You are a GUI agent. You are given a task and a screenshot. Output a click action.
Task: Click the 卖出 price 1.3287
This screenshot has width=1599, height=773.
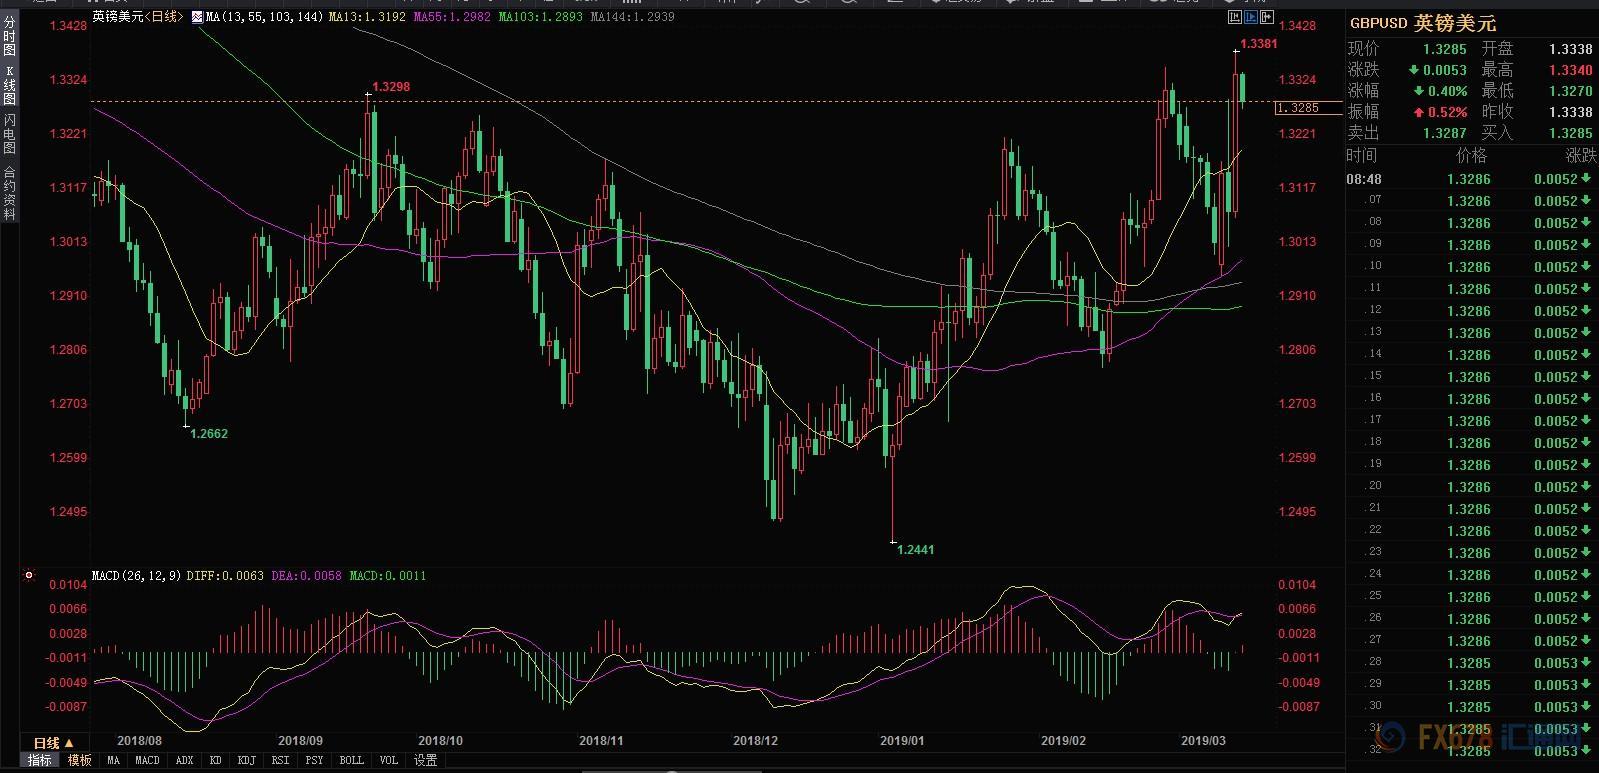click(x=1445, y=133)
